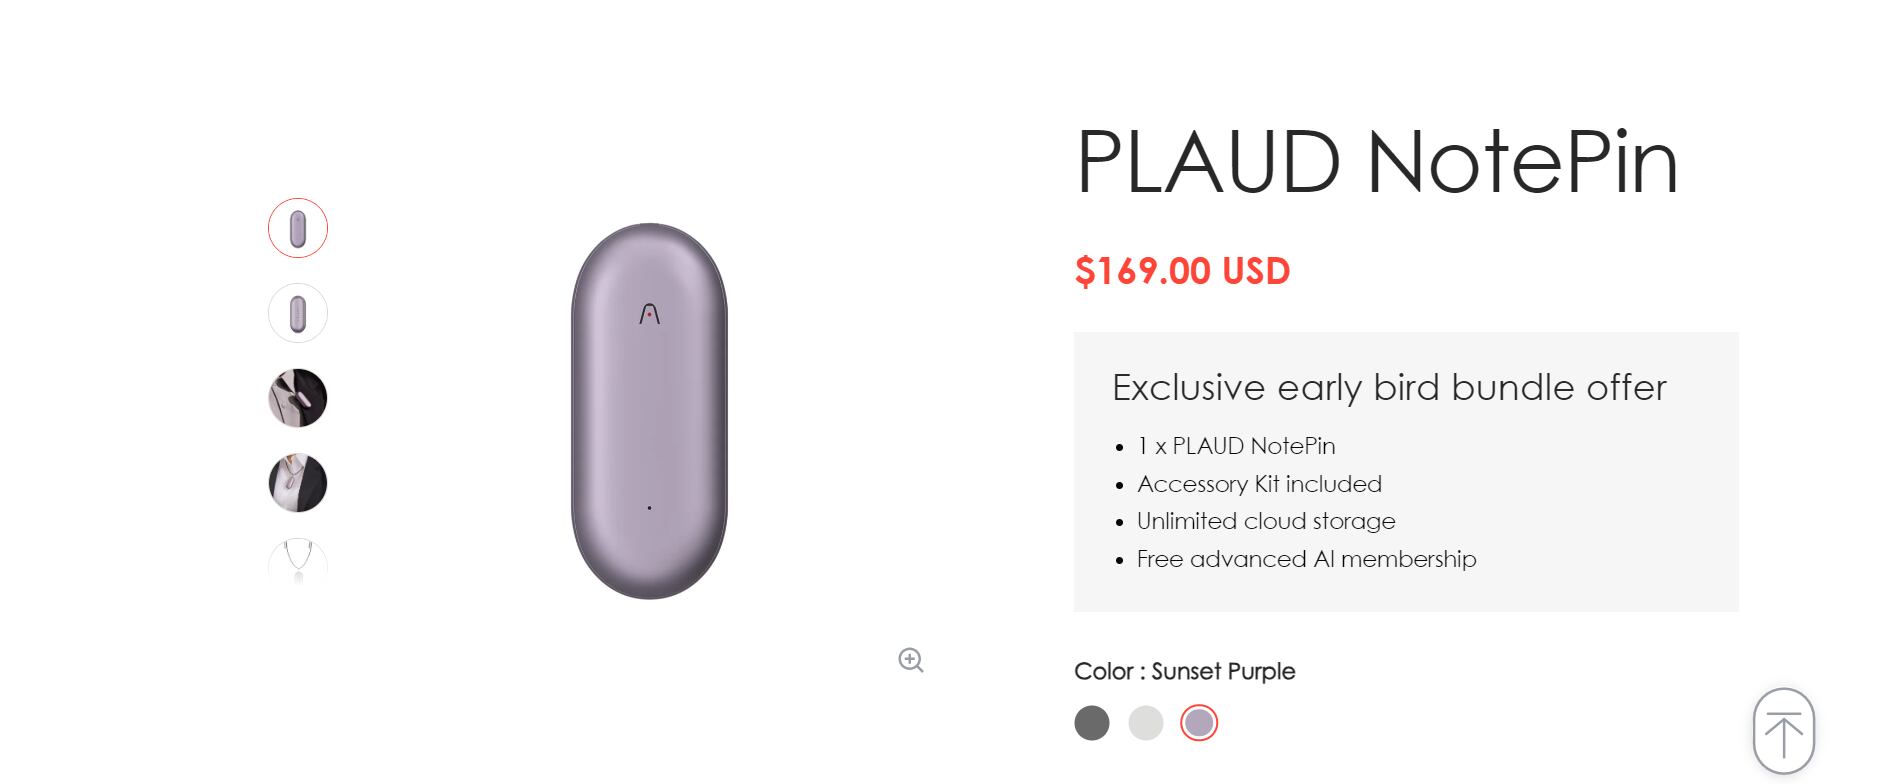This screenshot has height=784, width=1892.
Task: Click the '1 x PLAUD NotePin' bullet
Action: (x=1236, y=446)
